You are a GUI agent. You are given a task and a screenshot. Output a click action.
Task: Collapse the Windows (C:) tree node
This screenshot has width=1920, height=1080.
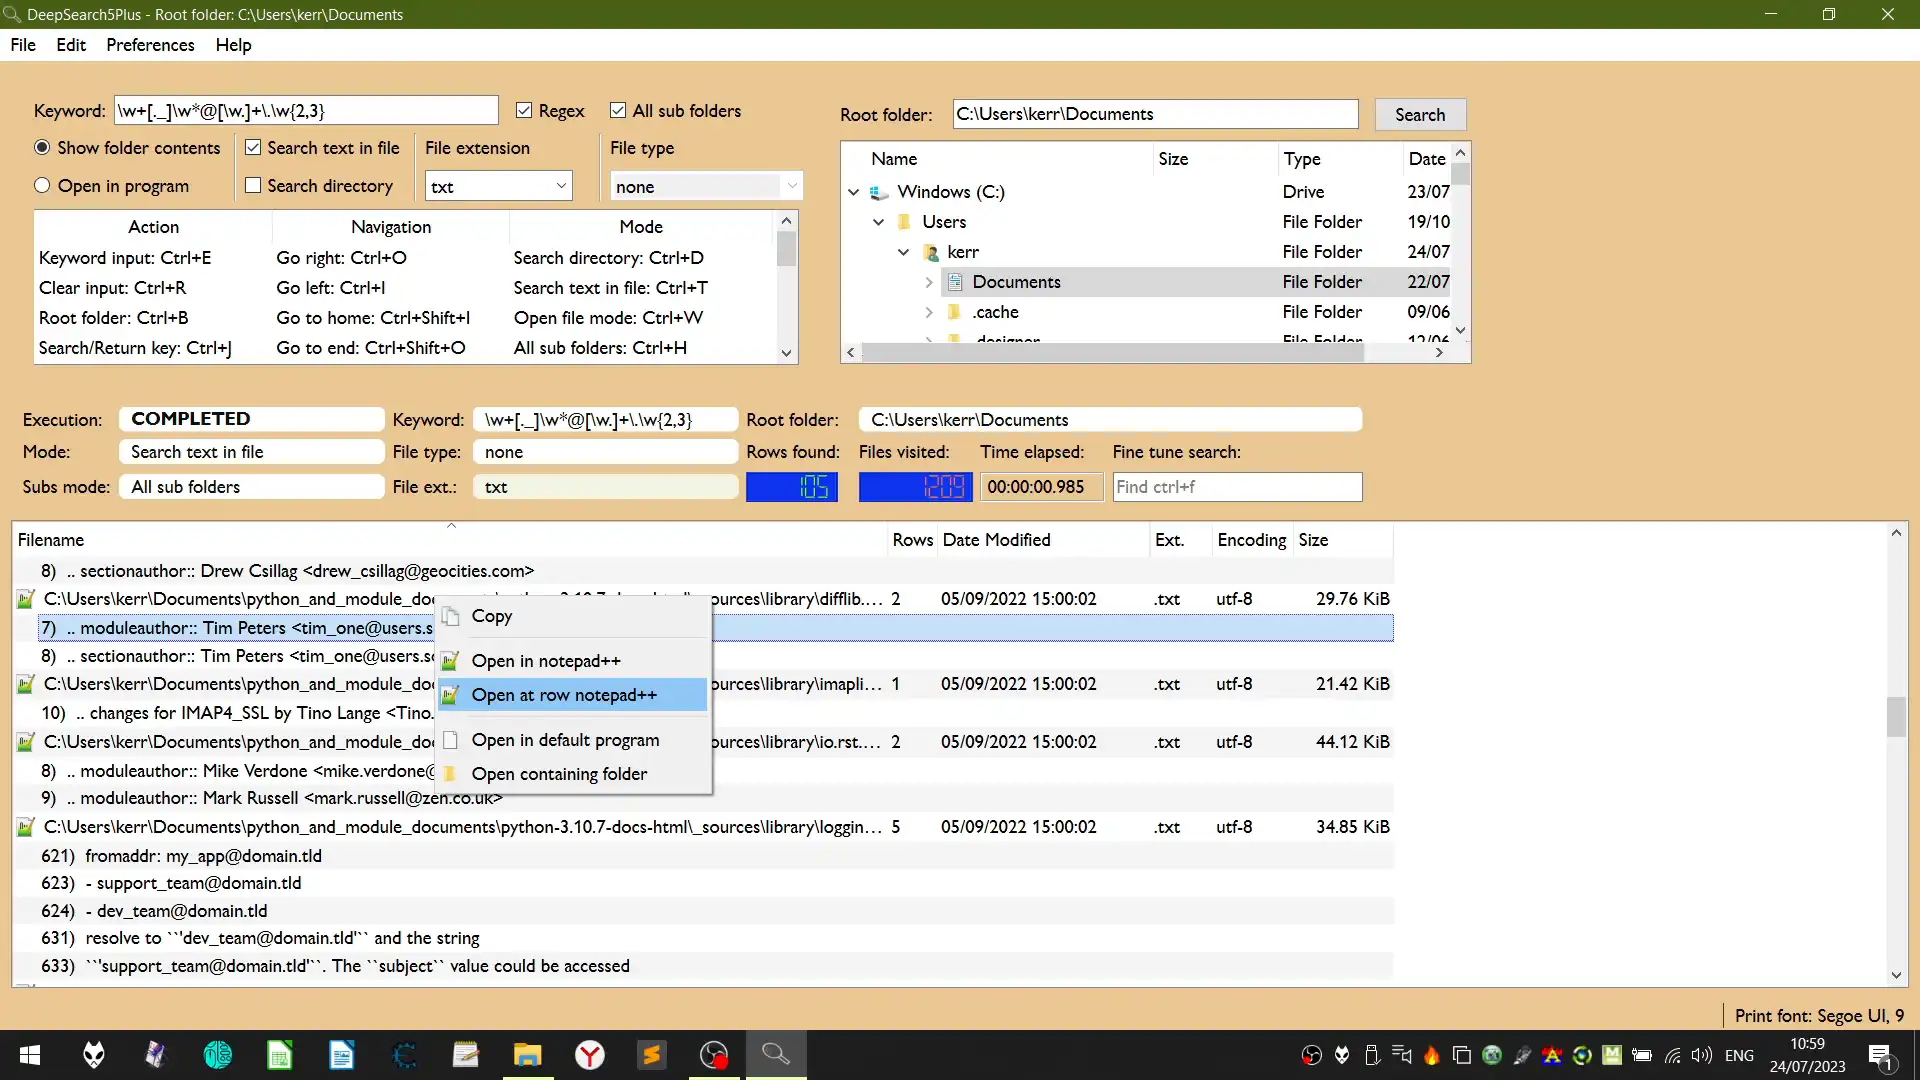[x=854, y=192]
